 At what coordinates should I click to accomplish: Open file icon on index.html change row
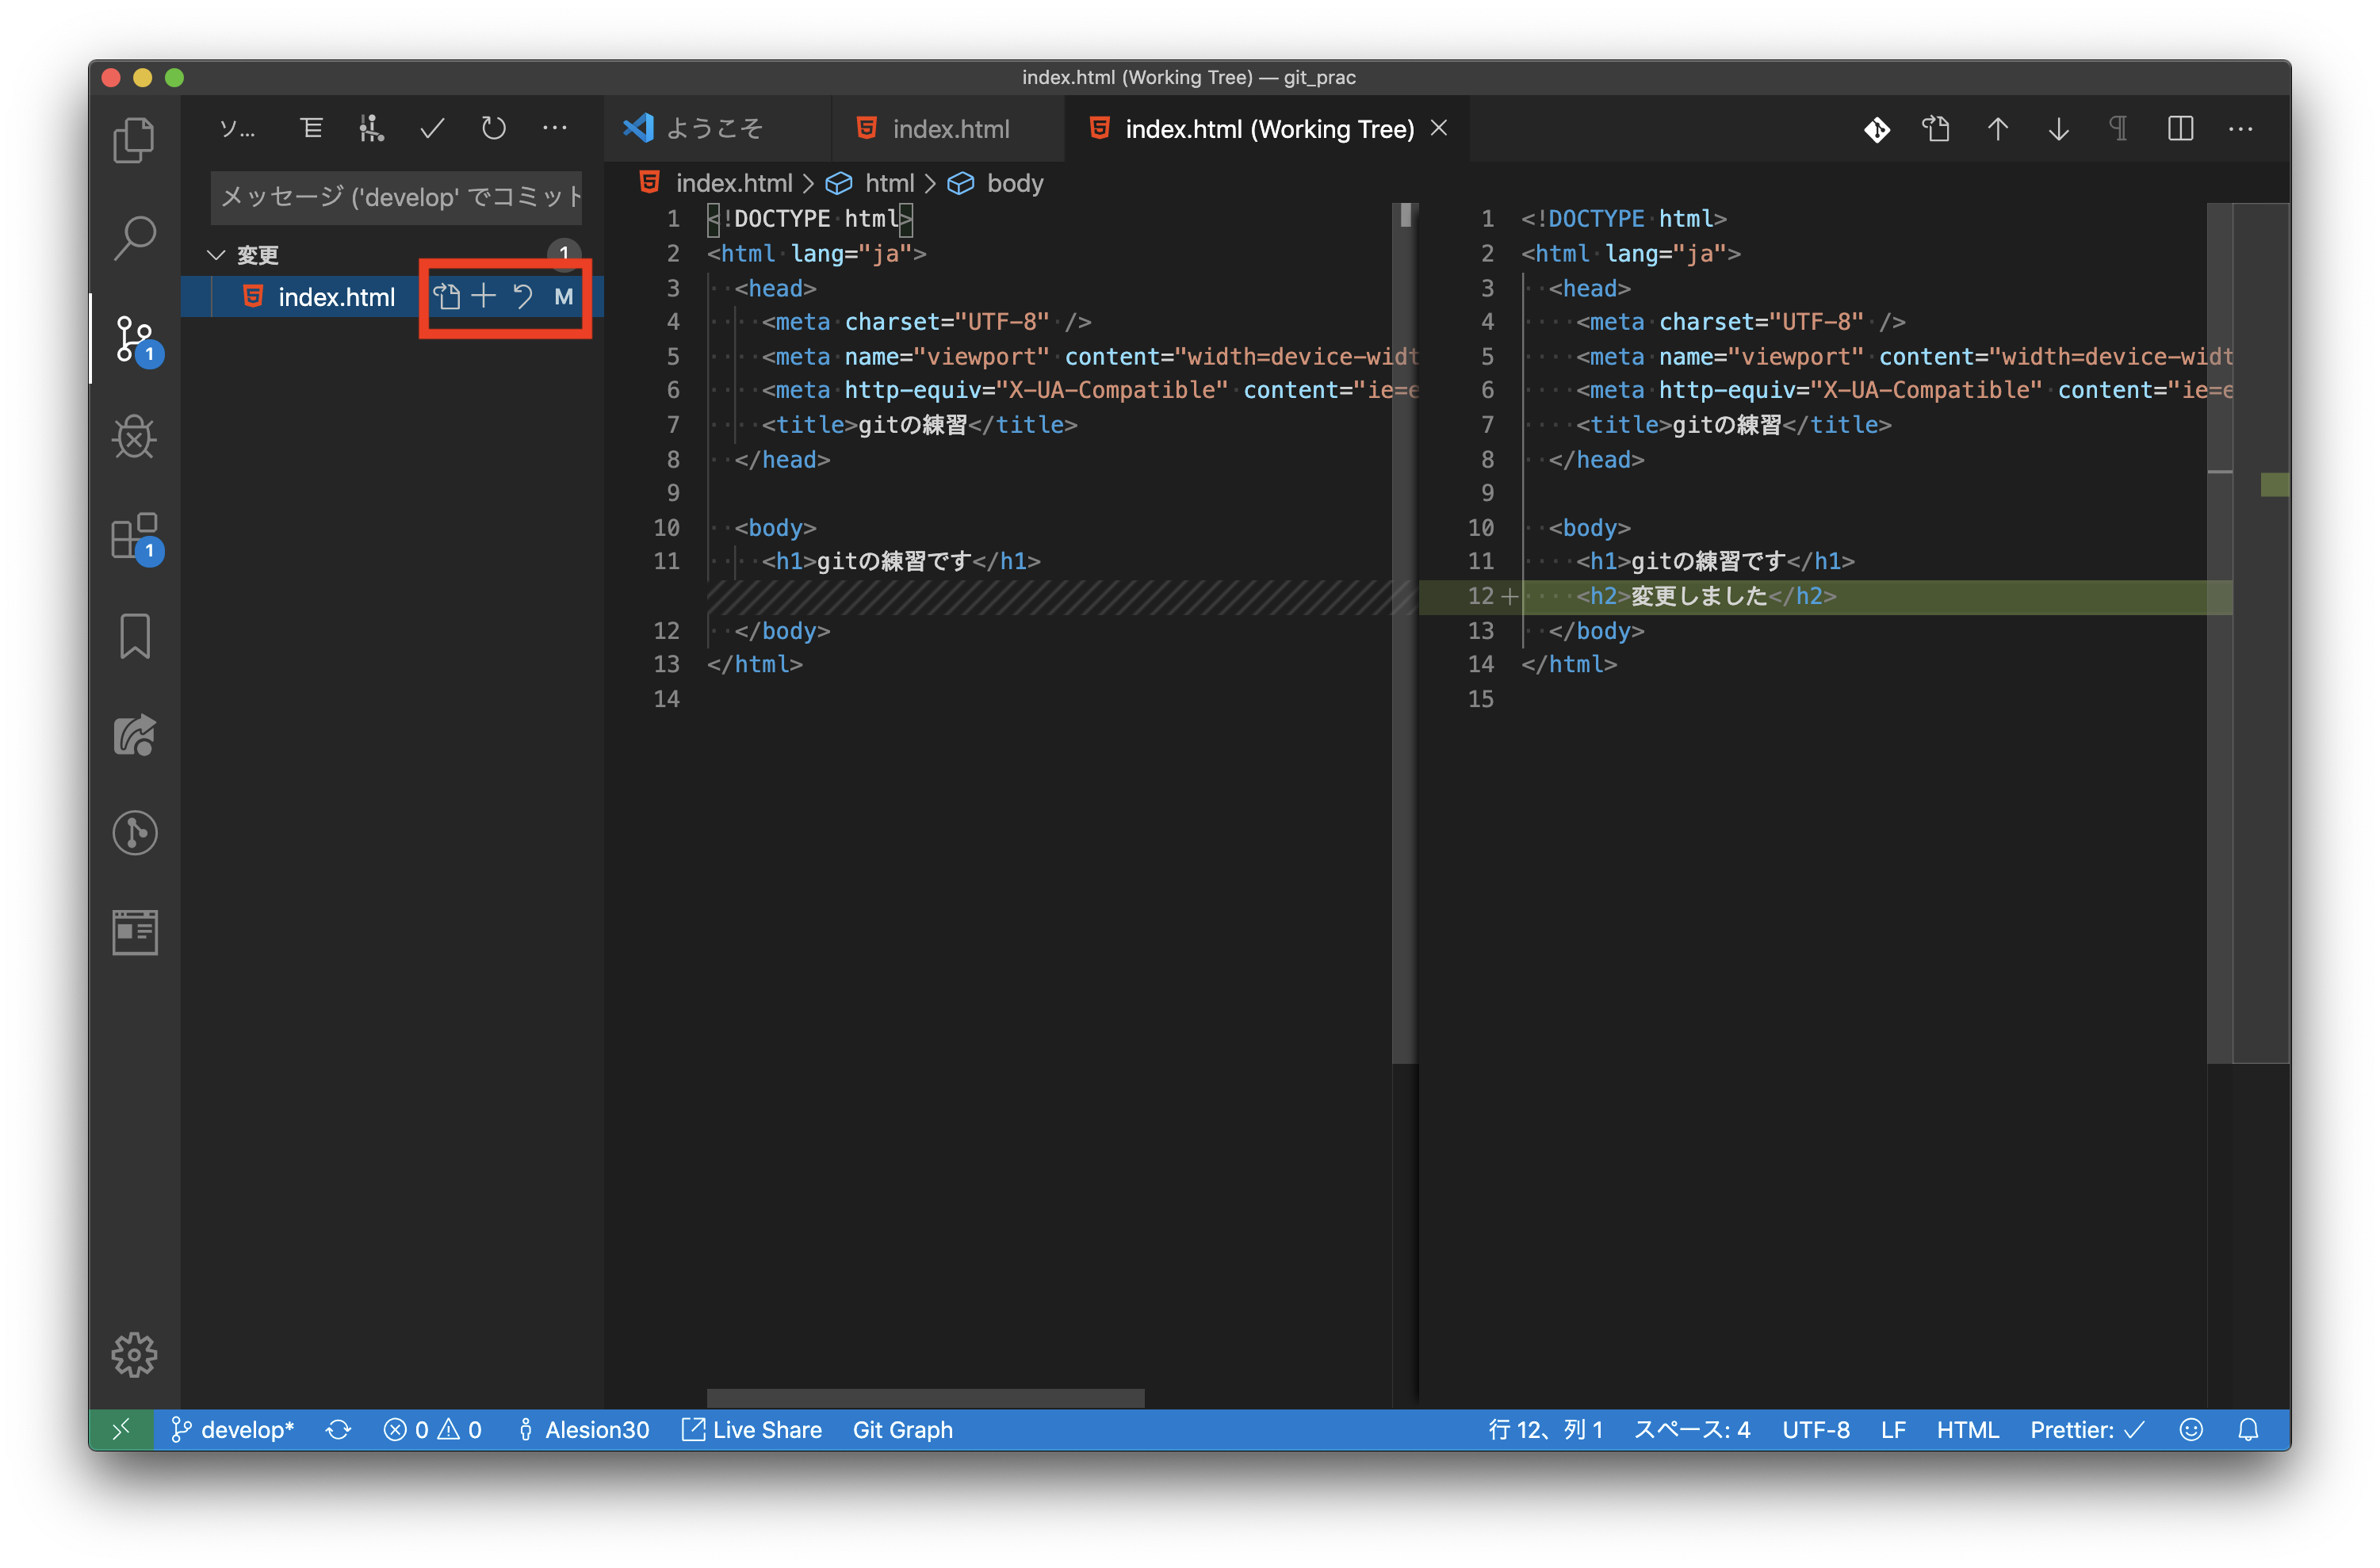pyautogui.click(x=446, y=297)
